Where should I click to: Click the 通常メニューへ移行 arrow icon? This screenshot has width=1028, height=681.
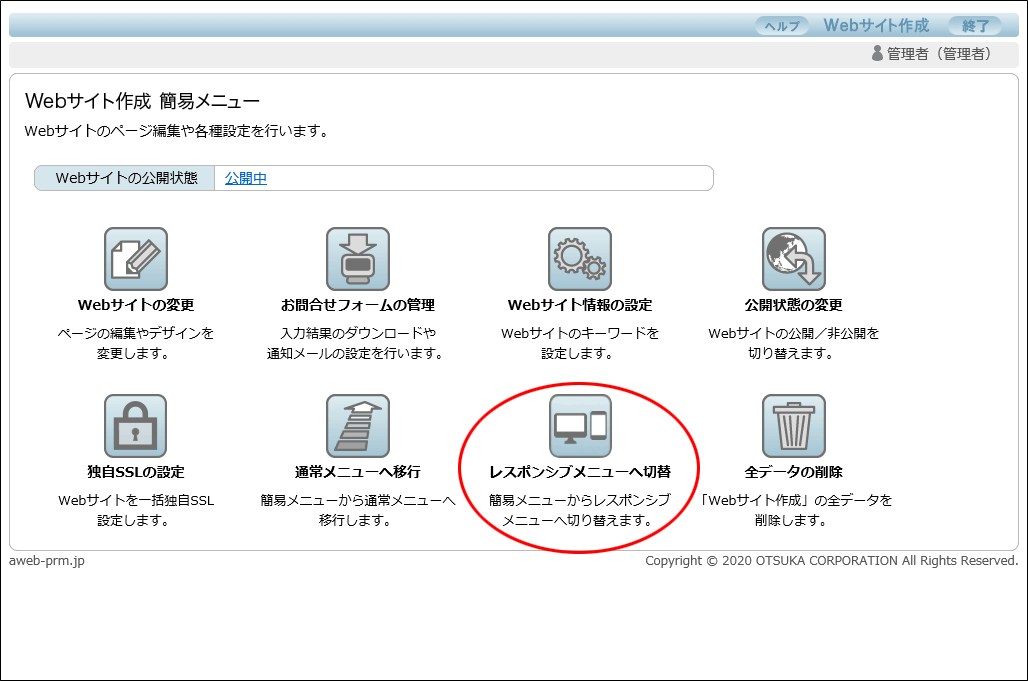tap(358, 426)
